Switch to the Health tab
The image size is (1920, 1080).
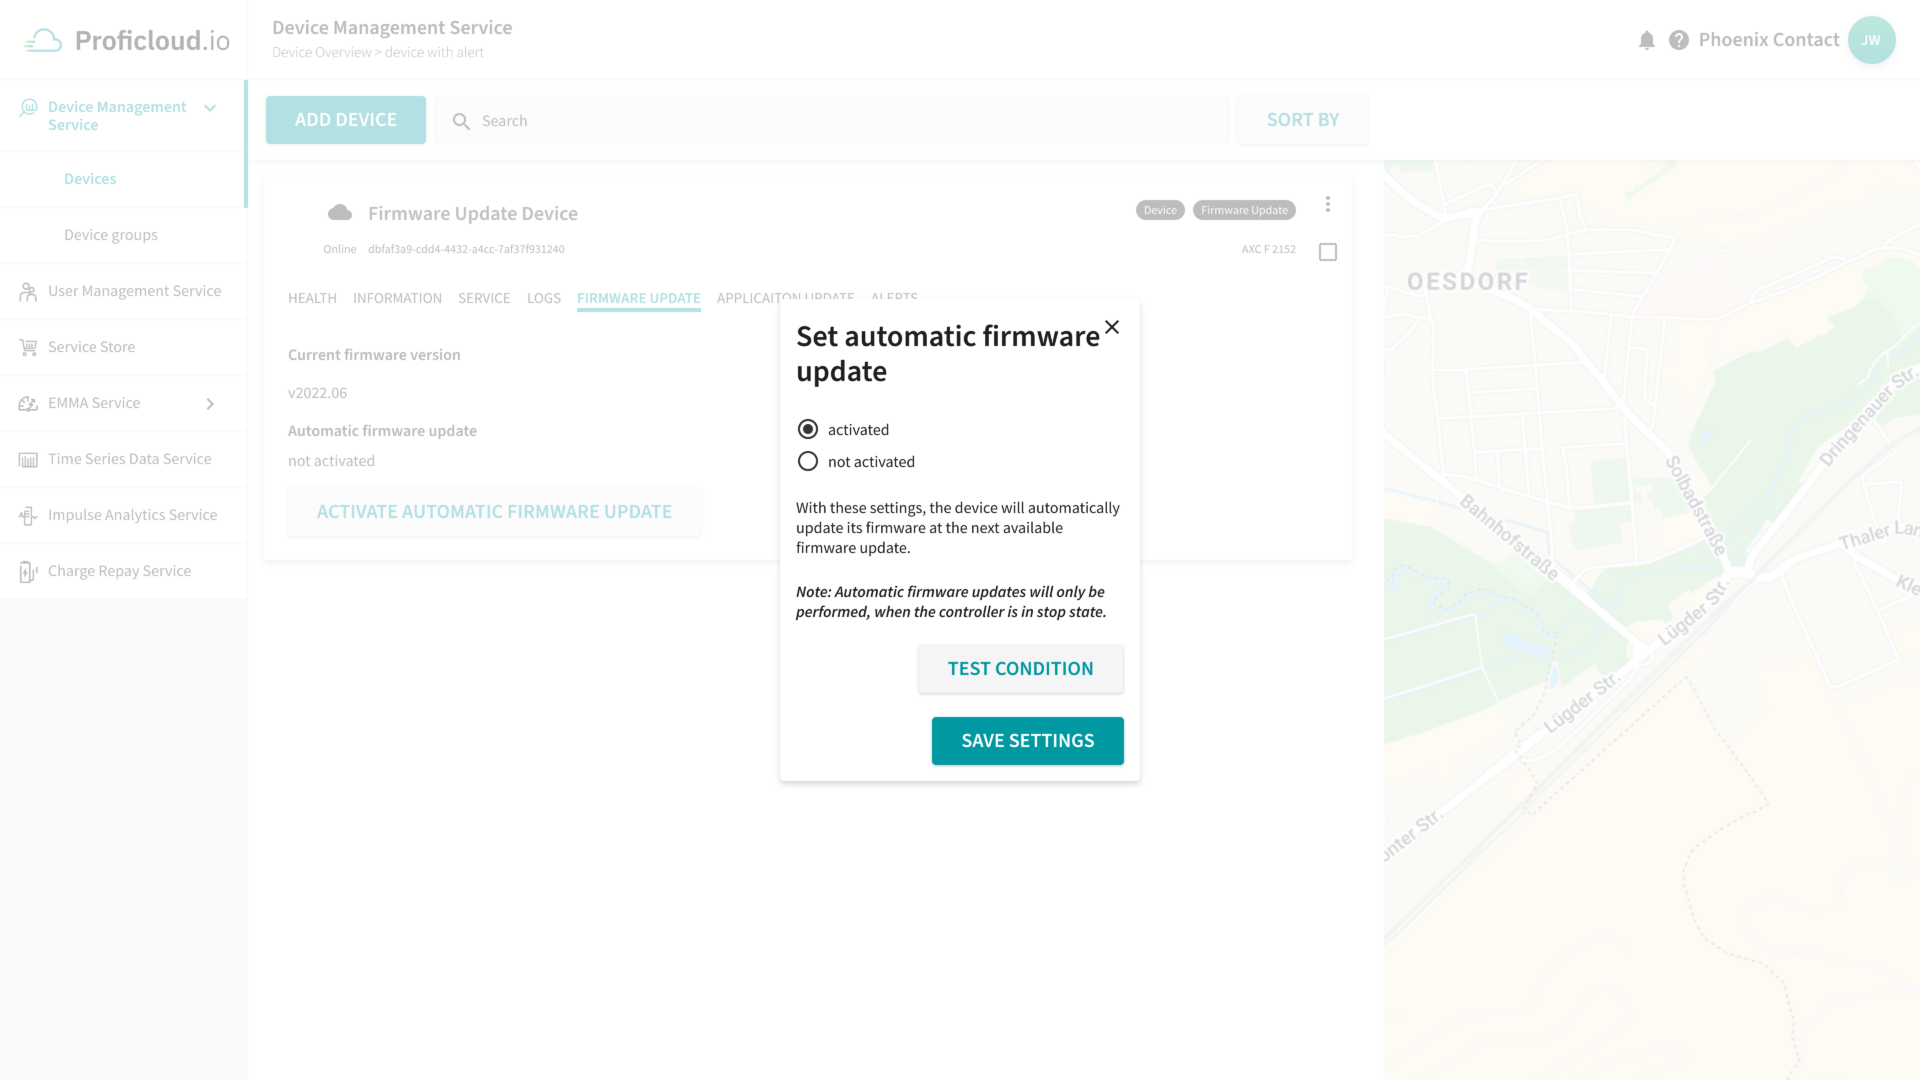(x=312, y=298)
